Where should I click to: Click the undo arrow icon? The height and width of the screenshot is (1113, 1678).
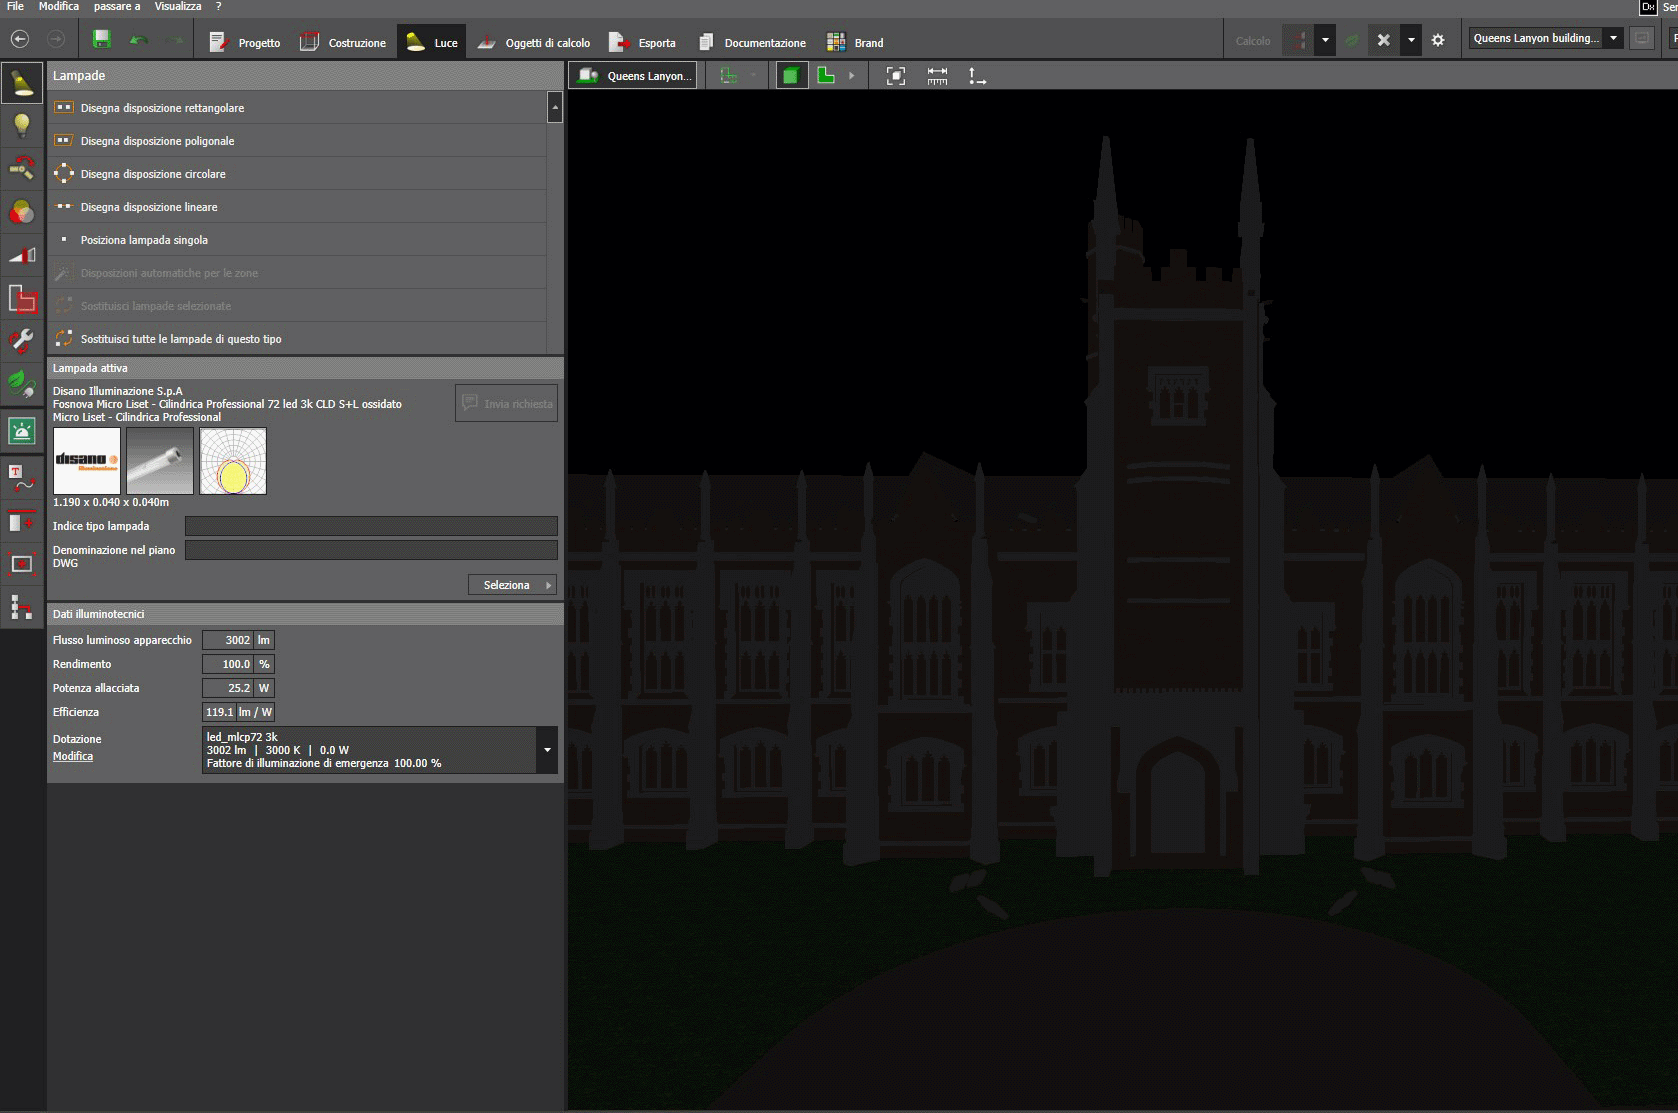click(139, 40)
